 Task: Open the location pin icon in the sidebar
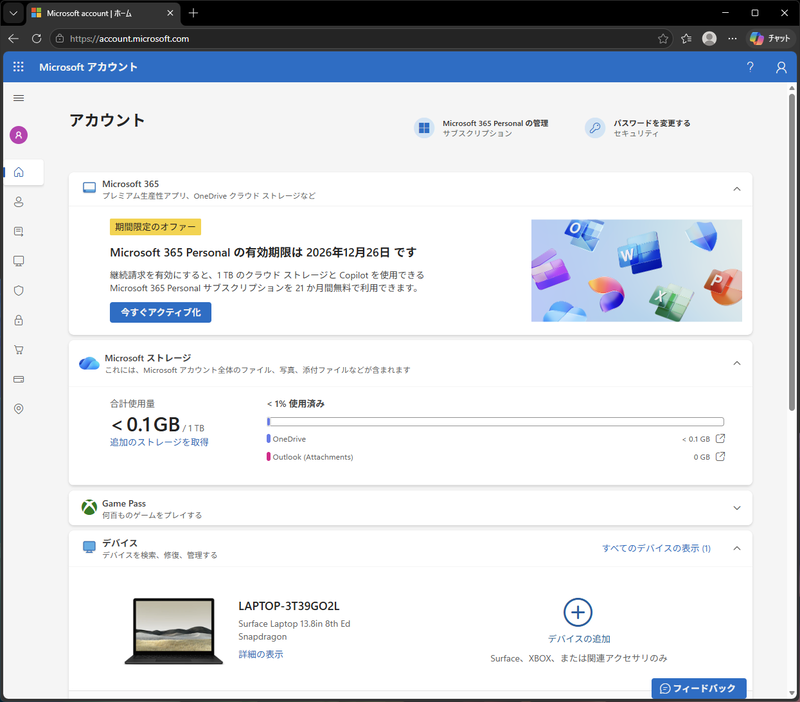[18, 409]
